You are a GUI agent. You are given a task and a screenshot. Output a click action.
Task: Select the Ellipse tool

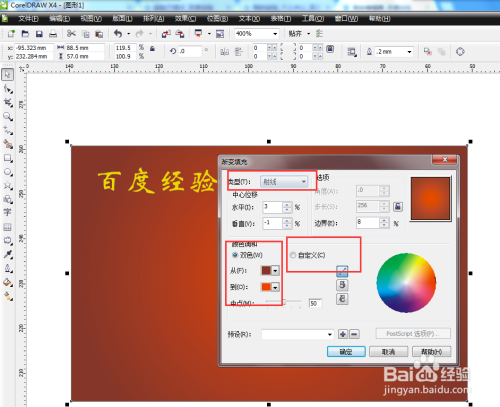pyautogui.click(x=8, y=172)
